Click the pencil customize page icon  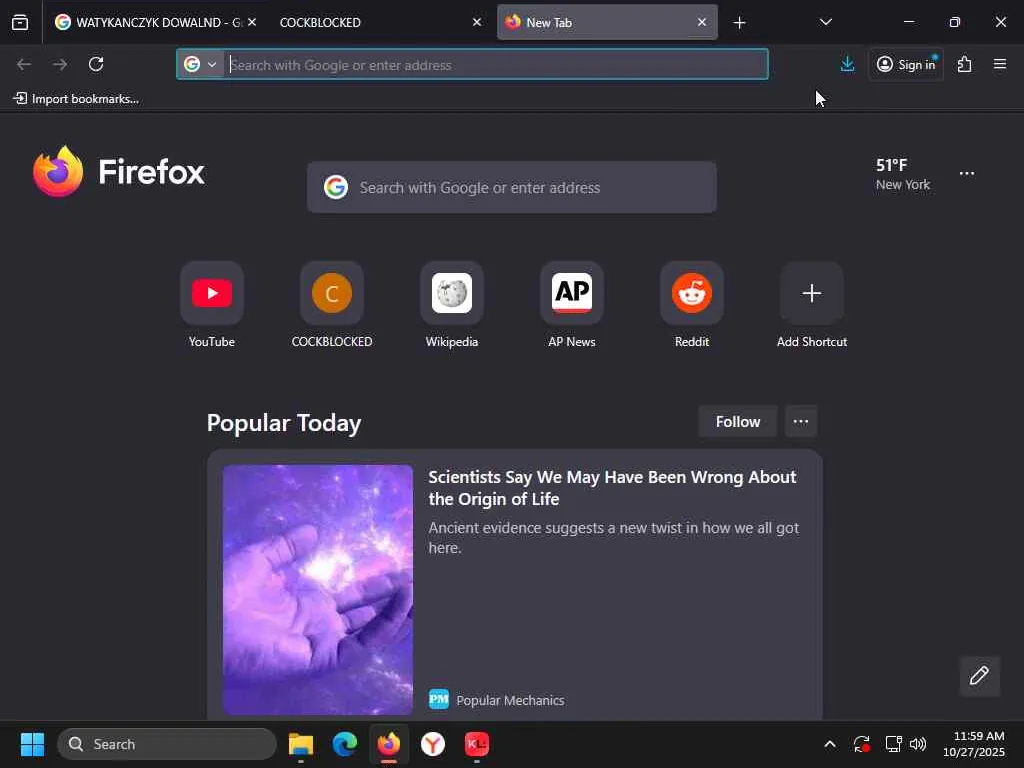point(980,676)
